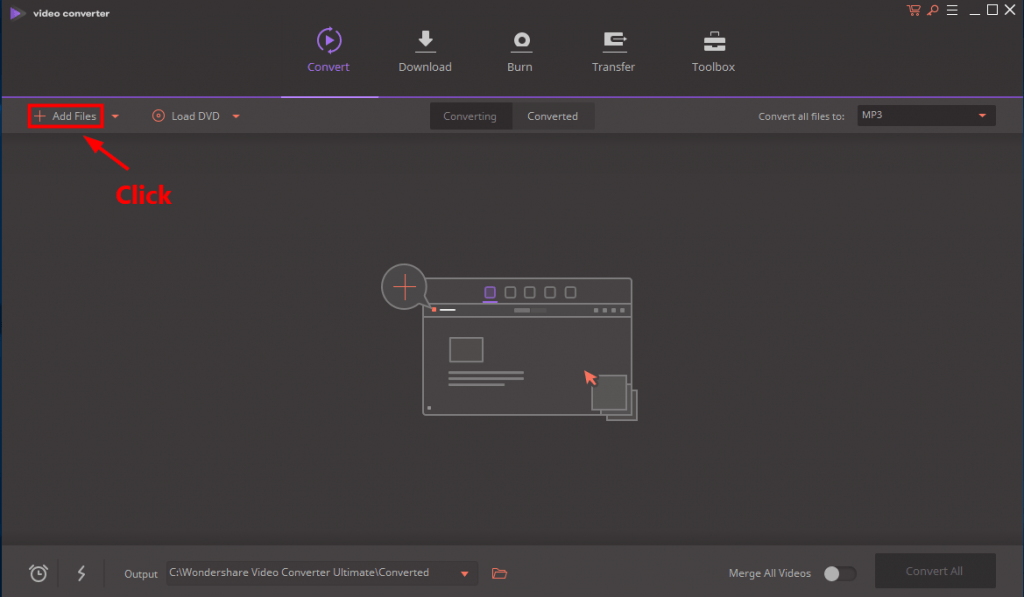Switch to the Converted tab

[552, 116]
